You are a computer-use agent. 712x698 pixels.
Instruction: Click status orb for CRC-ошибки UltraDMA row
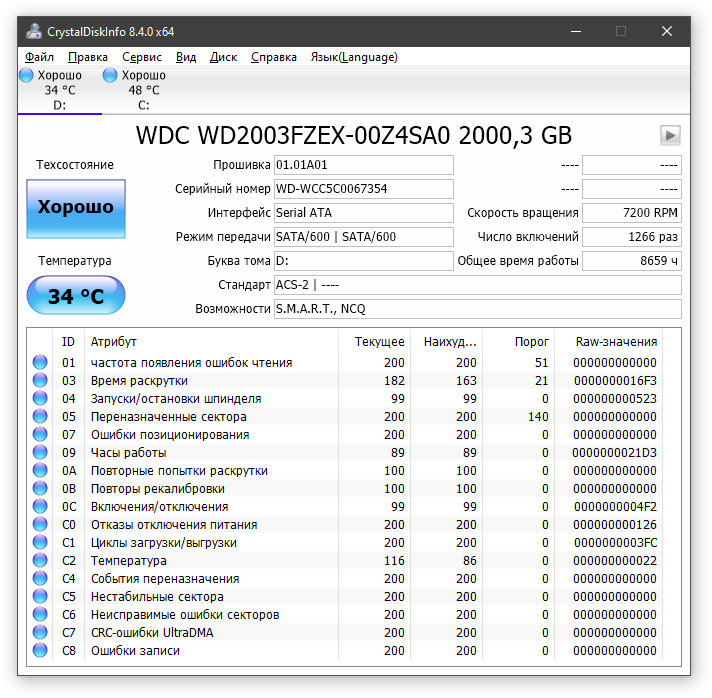pos(40,633)
